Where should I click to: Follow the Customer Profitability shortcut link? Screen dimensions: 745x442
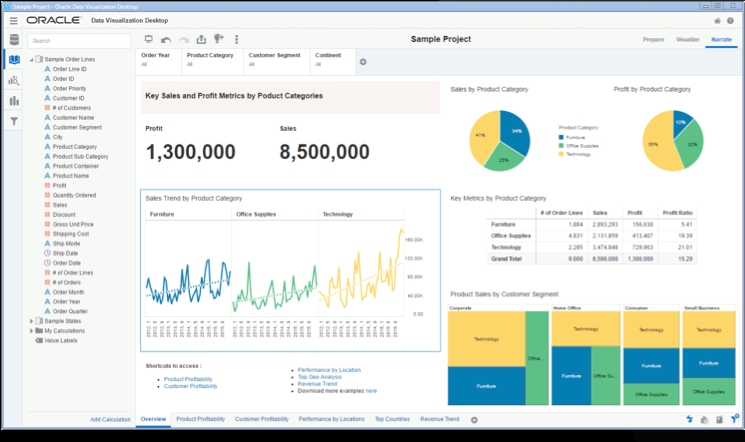(x=191, y=386)
